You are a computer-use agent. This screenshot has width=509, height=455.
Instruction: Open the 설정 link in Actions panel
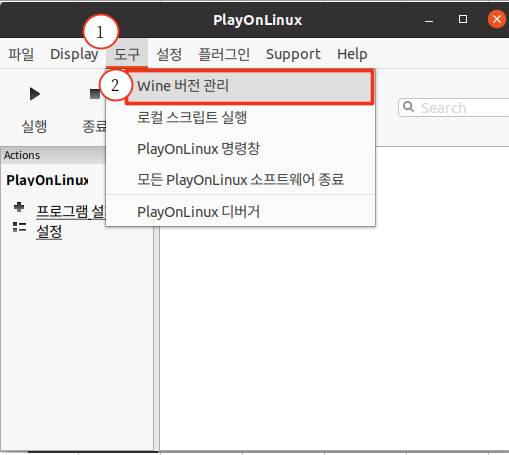coord(49,231)
